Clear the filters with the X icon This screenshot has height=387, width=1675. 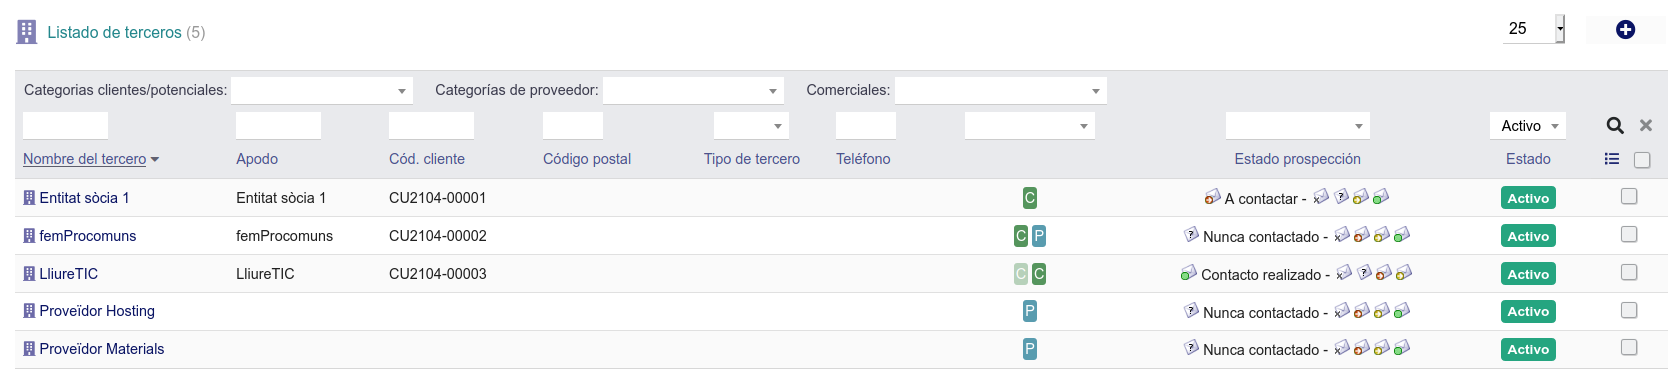pyautogui.click(x=1646, y=126)
